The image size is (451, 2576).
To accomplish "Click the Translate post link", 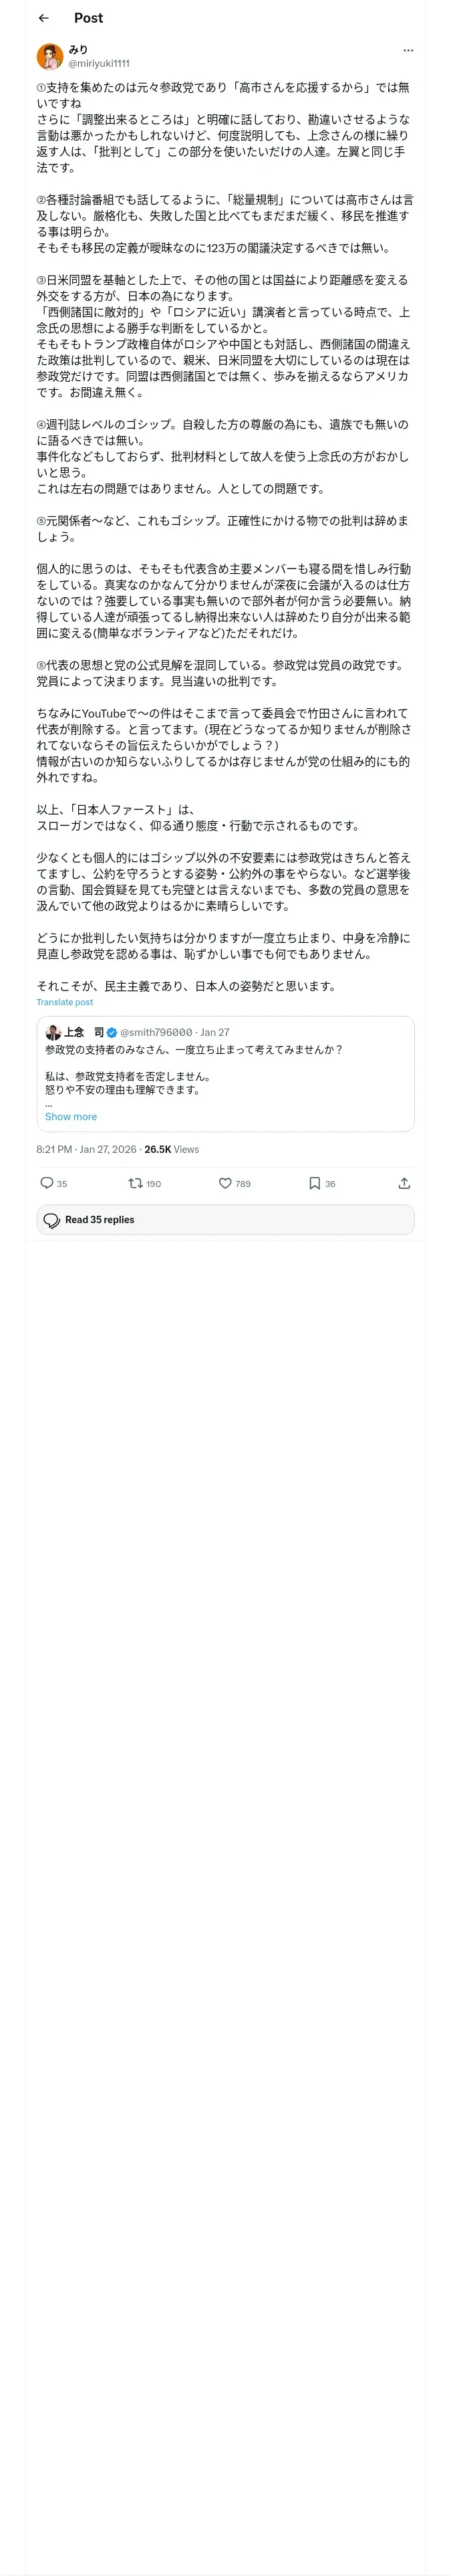I will click(65, 1002).
